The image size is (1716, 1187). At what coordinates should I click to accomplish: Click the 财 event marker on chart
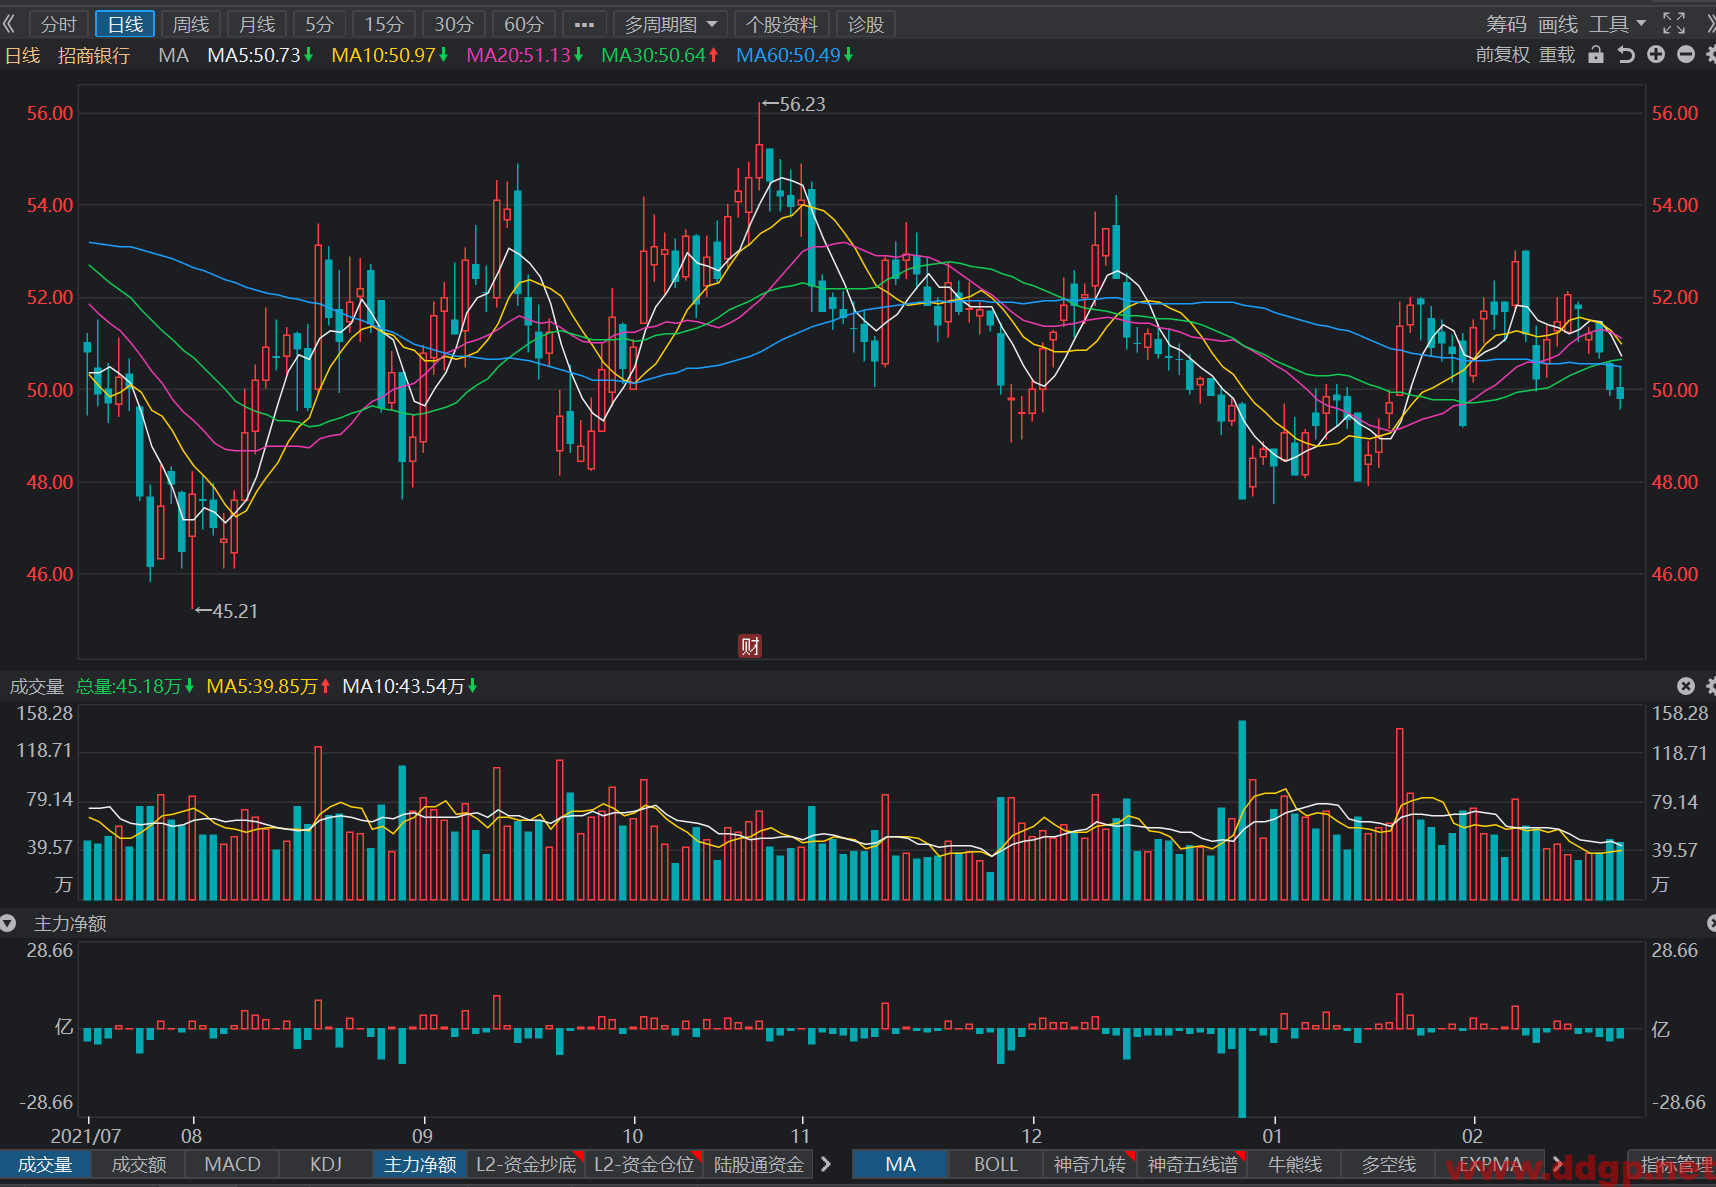click(750, 646)
